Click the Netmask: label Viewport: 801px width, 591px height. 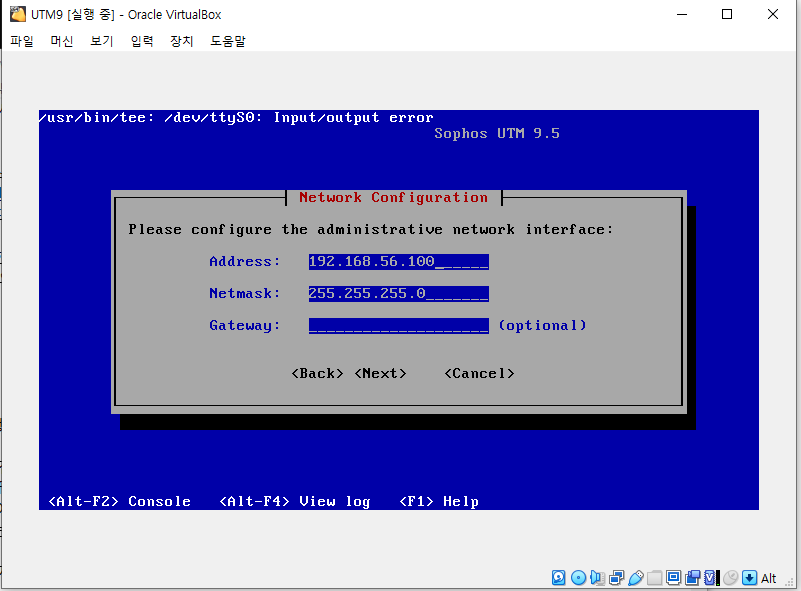(x=245, y=294)
